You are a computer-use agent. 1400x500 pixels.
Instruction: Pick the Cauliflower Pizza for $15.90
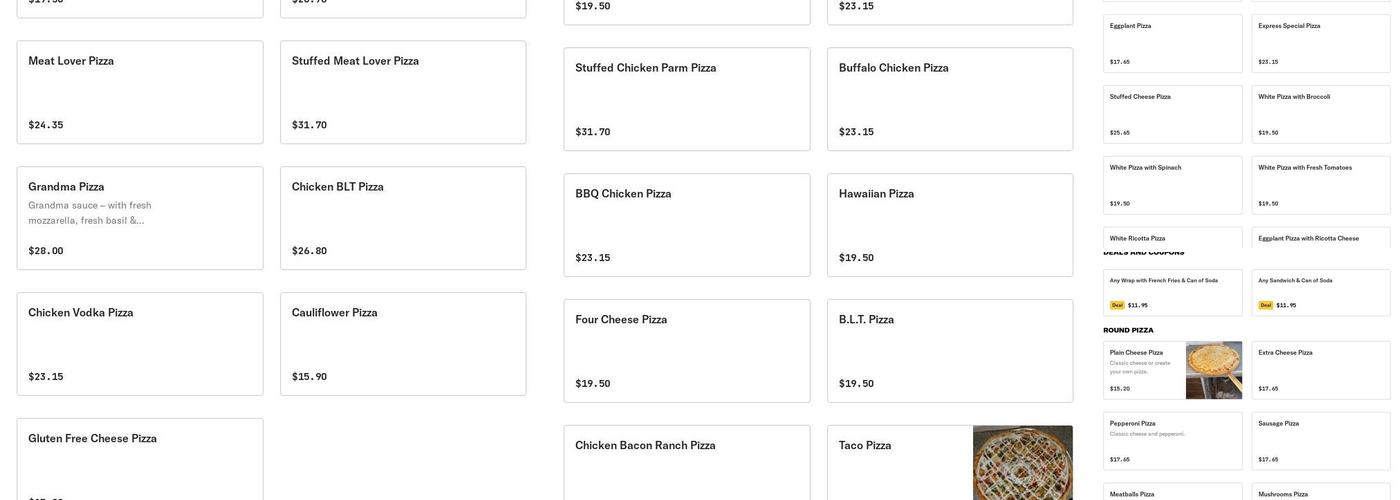point(403,344)
